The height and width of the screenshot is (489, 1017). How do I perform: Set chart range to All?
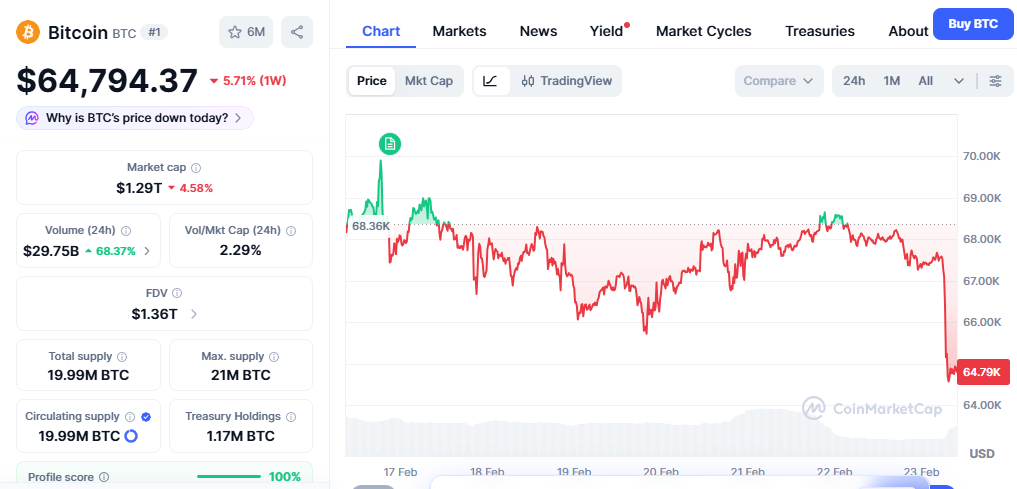926,81
